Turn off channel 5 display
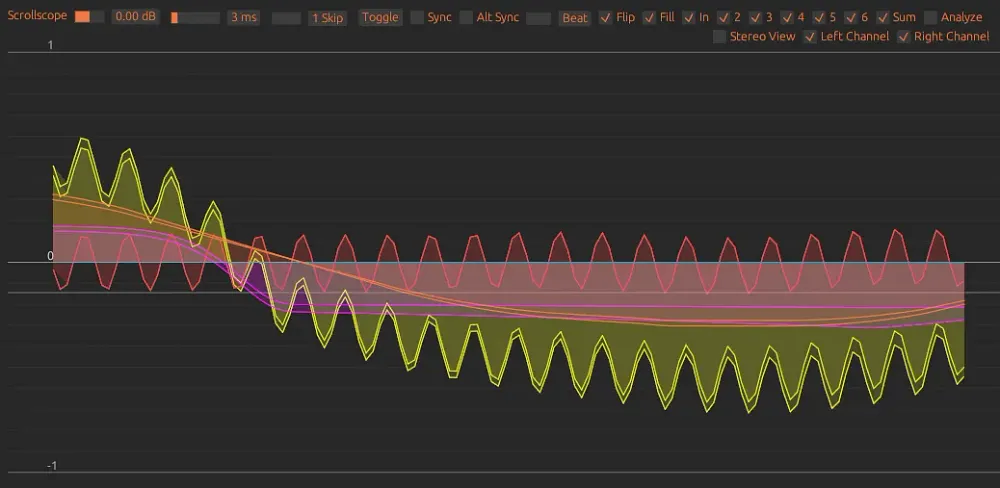 (x=820, y=18)
